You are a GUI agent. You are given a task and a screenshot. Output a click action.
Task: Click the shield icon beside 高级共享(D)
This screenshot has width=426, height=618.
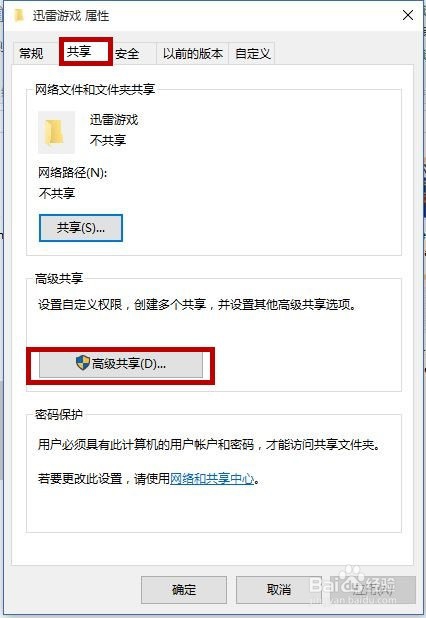[x=83, y=363]
